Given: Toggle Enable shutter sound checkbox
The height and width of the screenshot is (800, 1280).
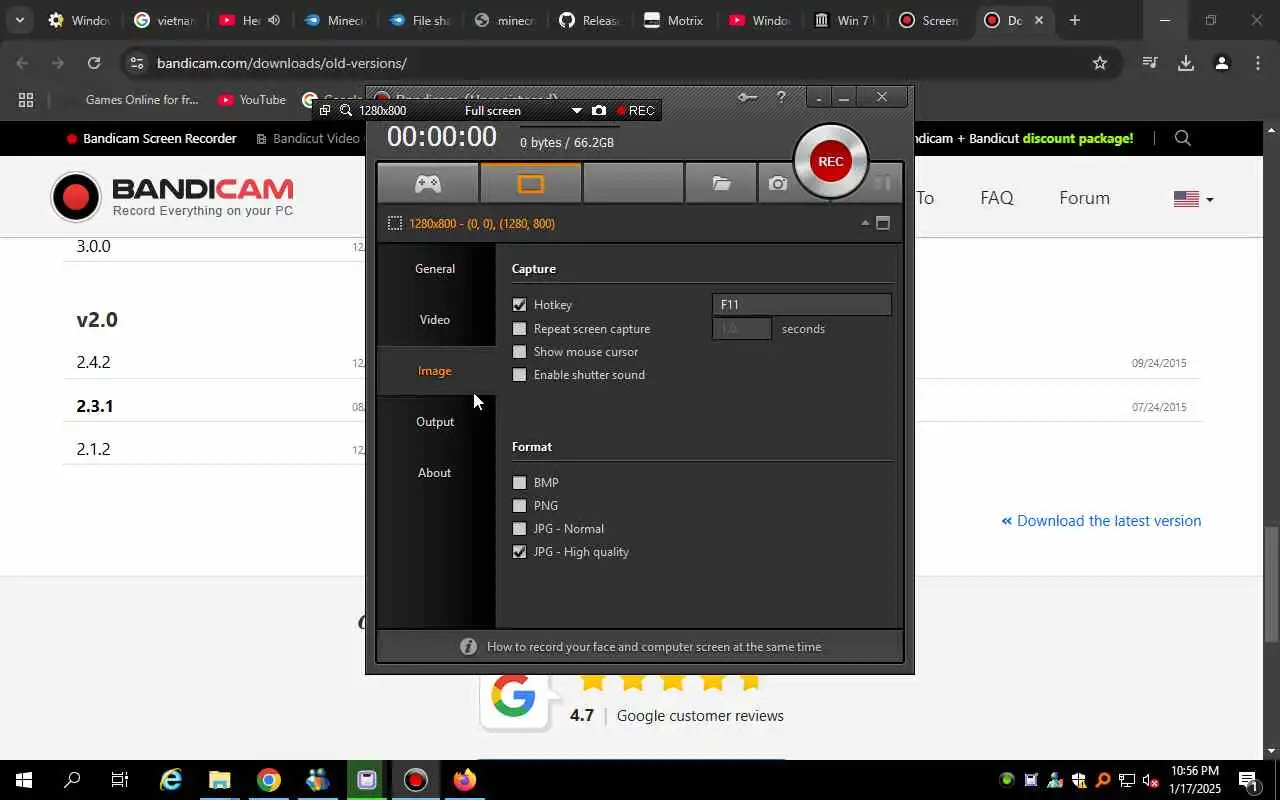Looking at the screenshot, I should click(519, 375).
